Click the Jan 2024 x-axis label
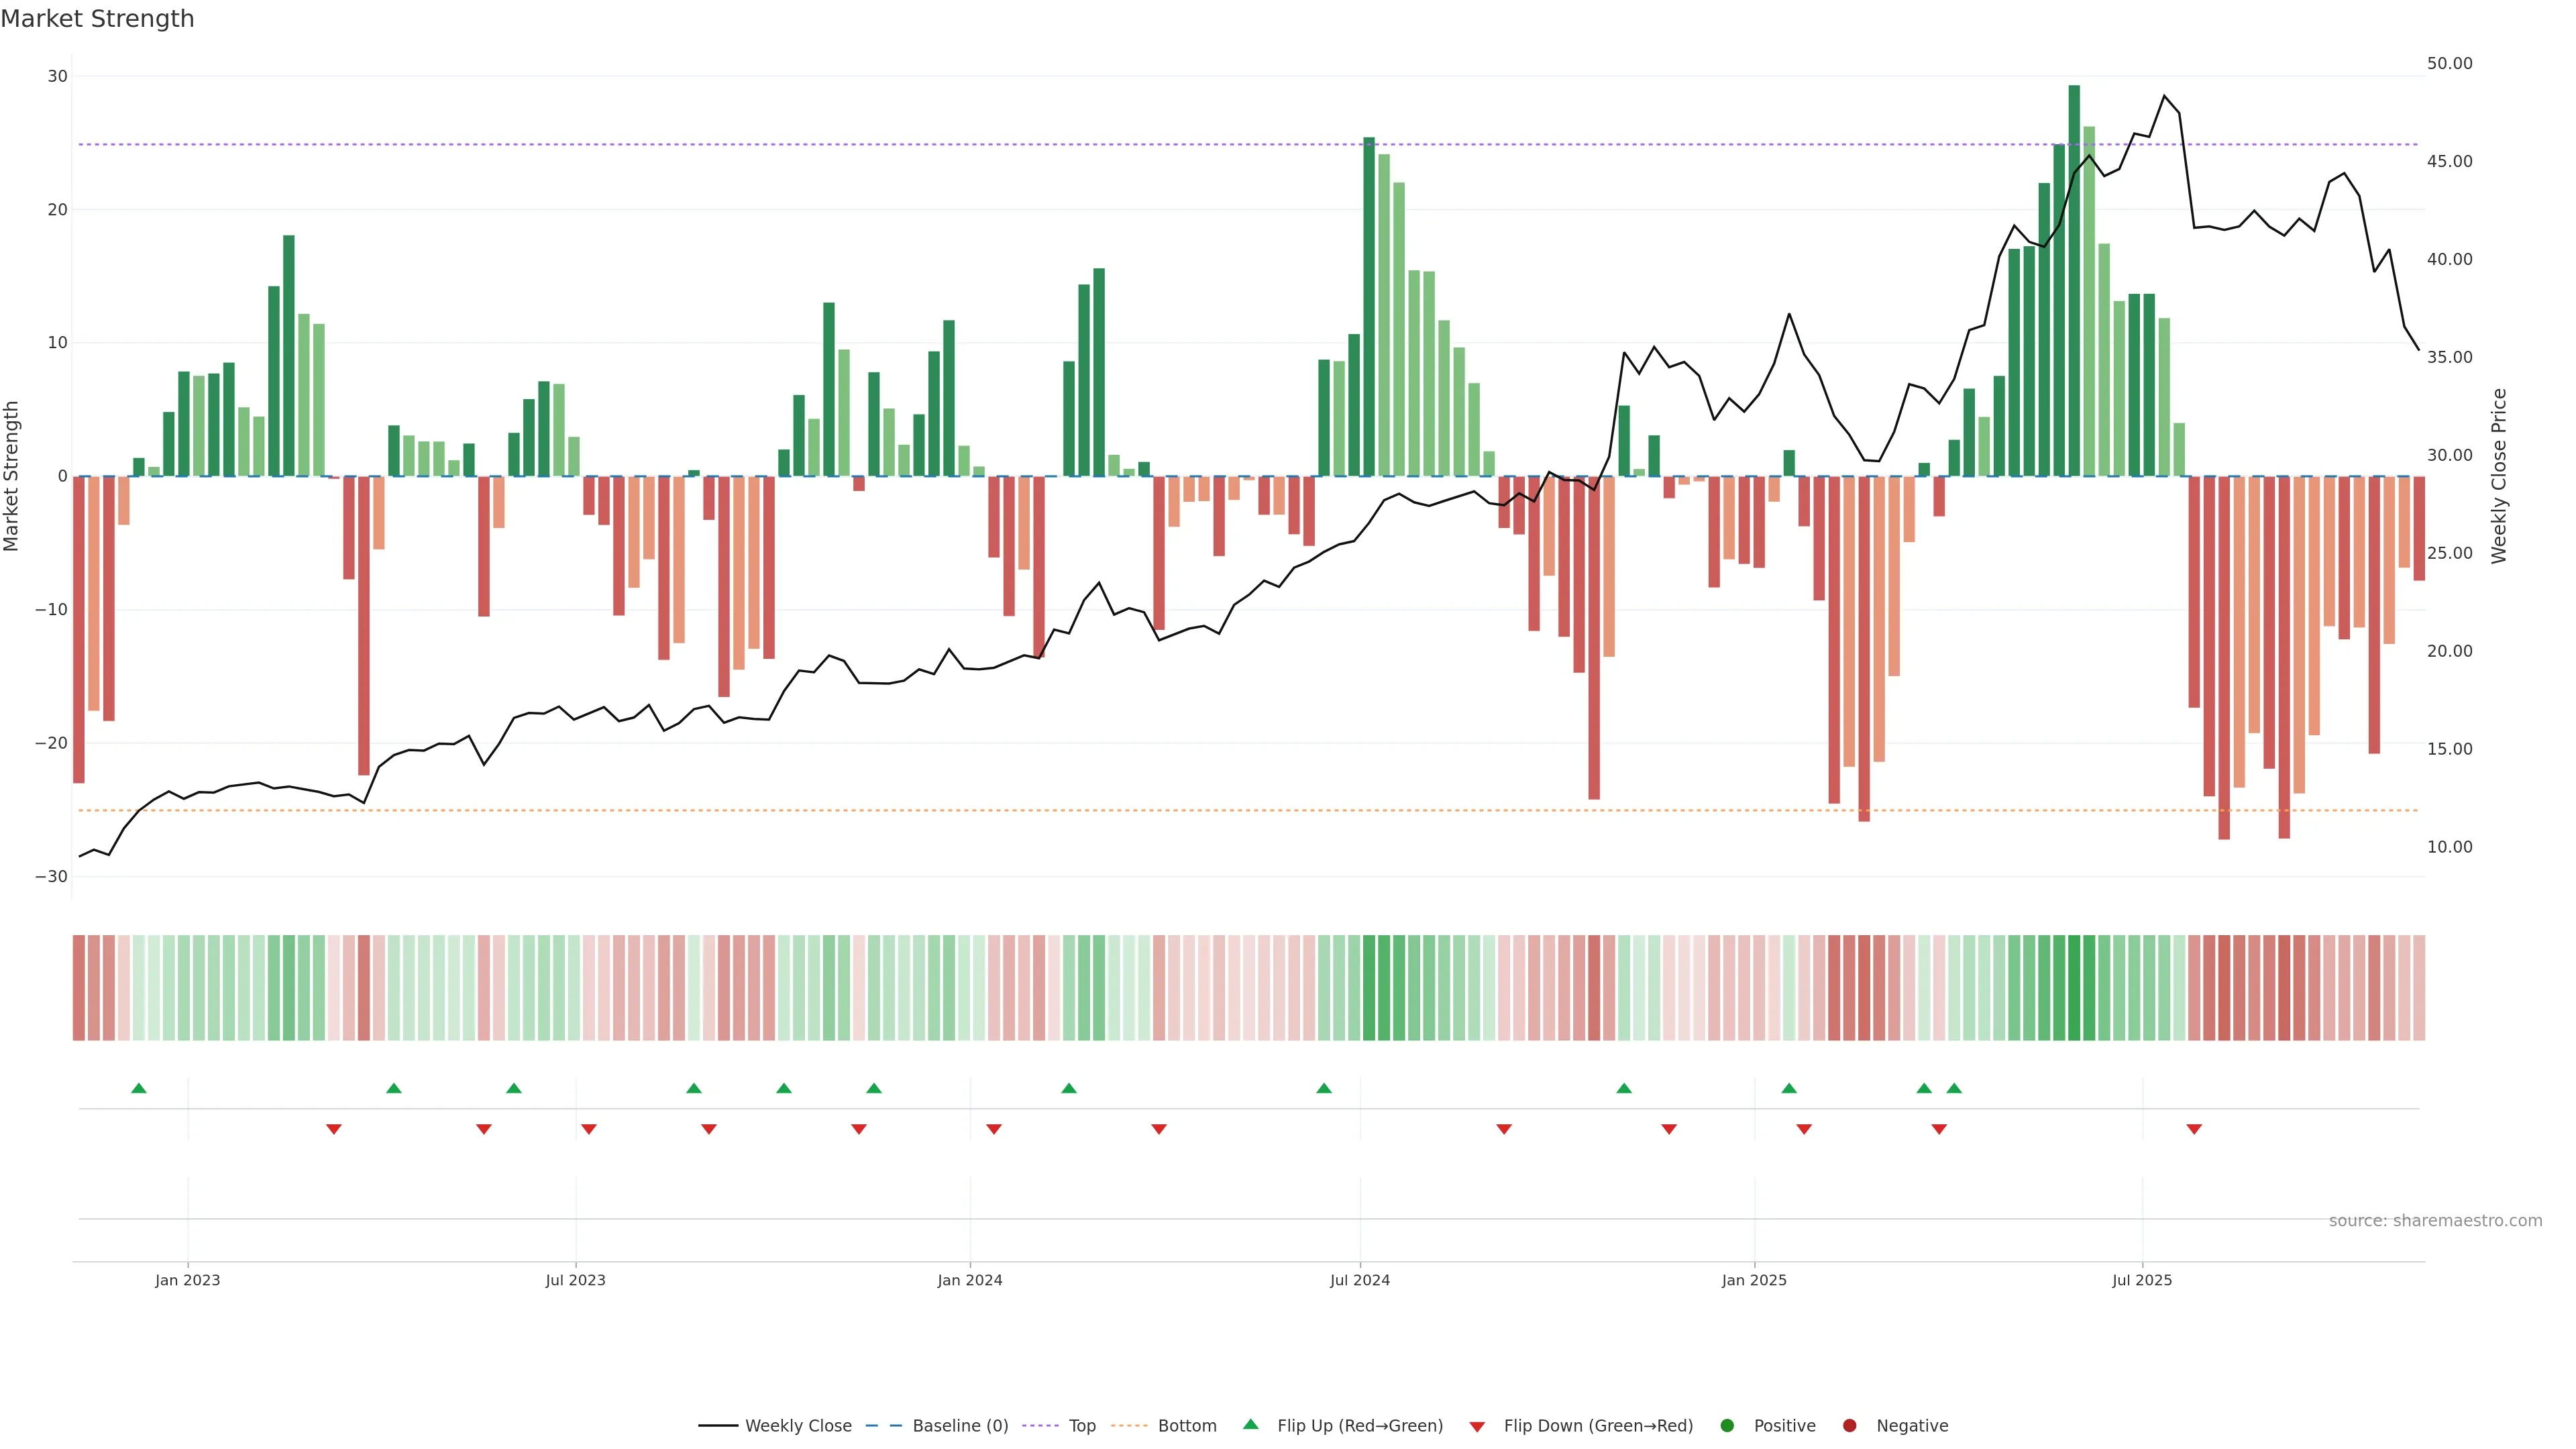Screen dimensions: 2576x1449 [969, 1280]
